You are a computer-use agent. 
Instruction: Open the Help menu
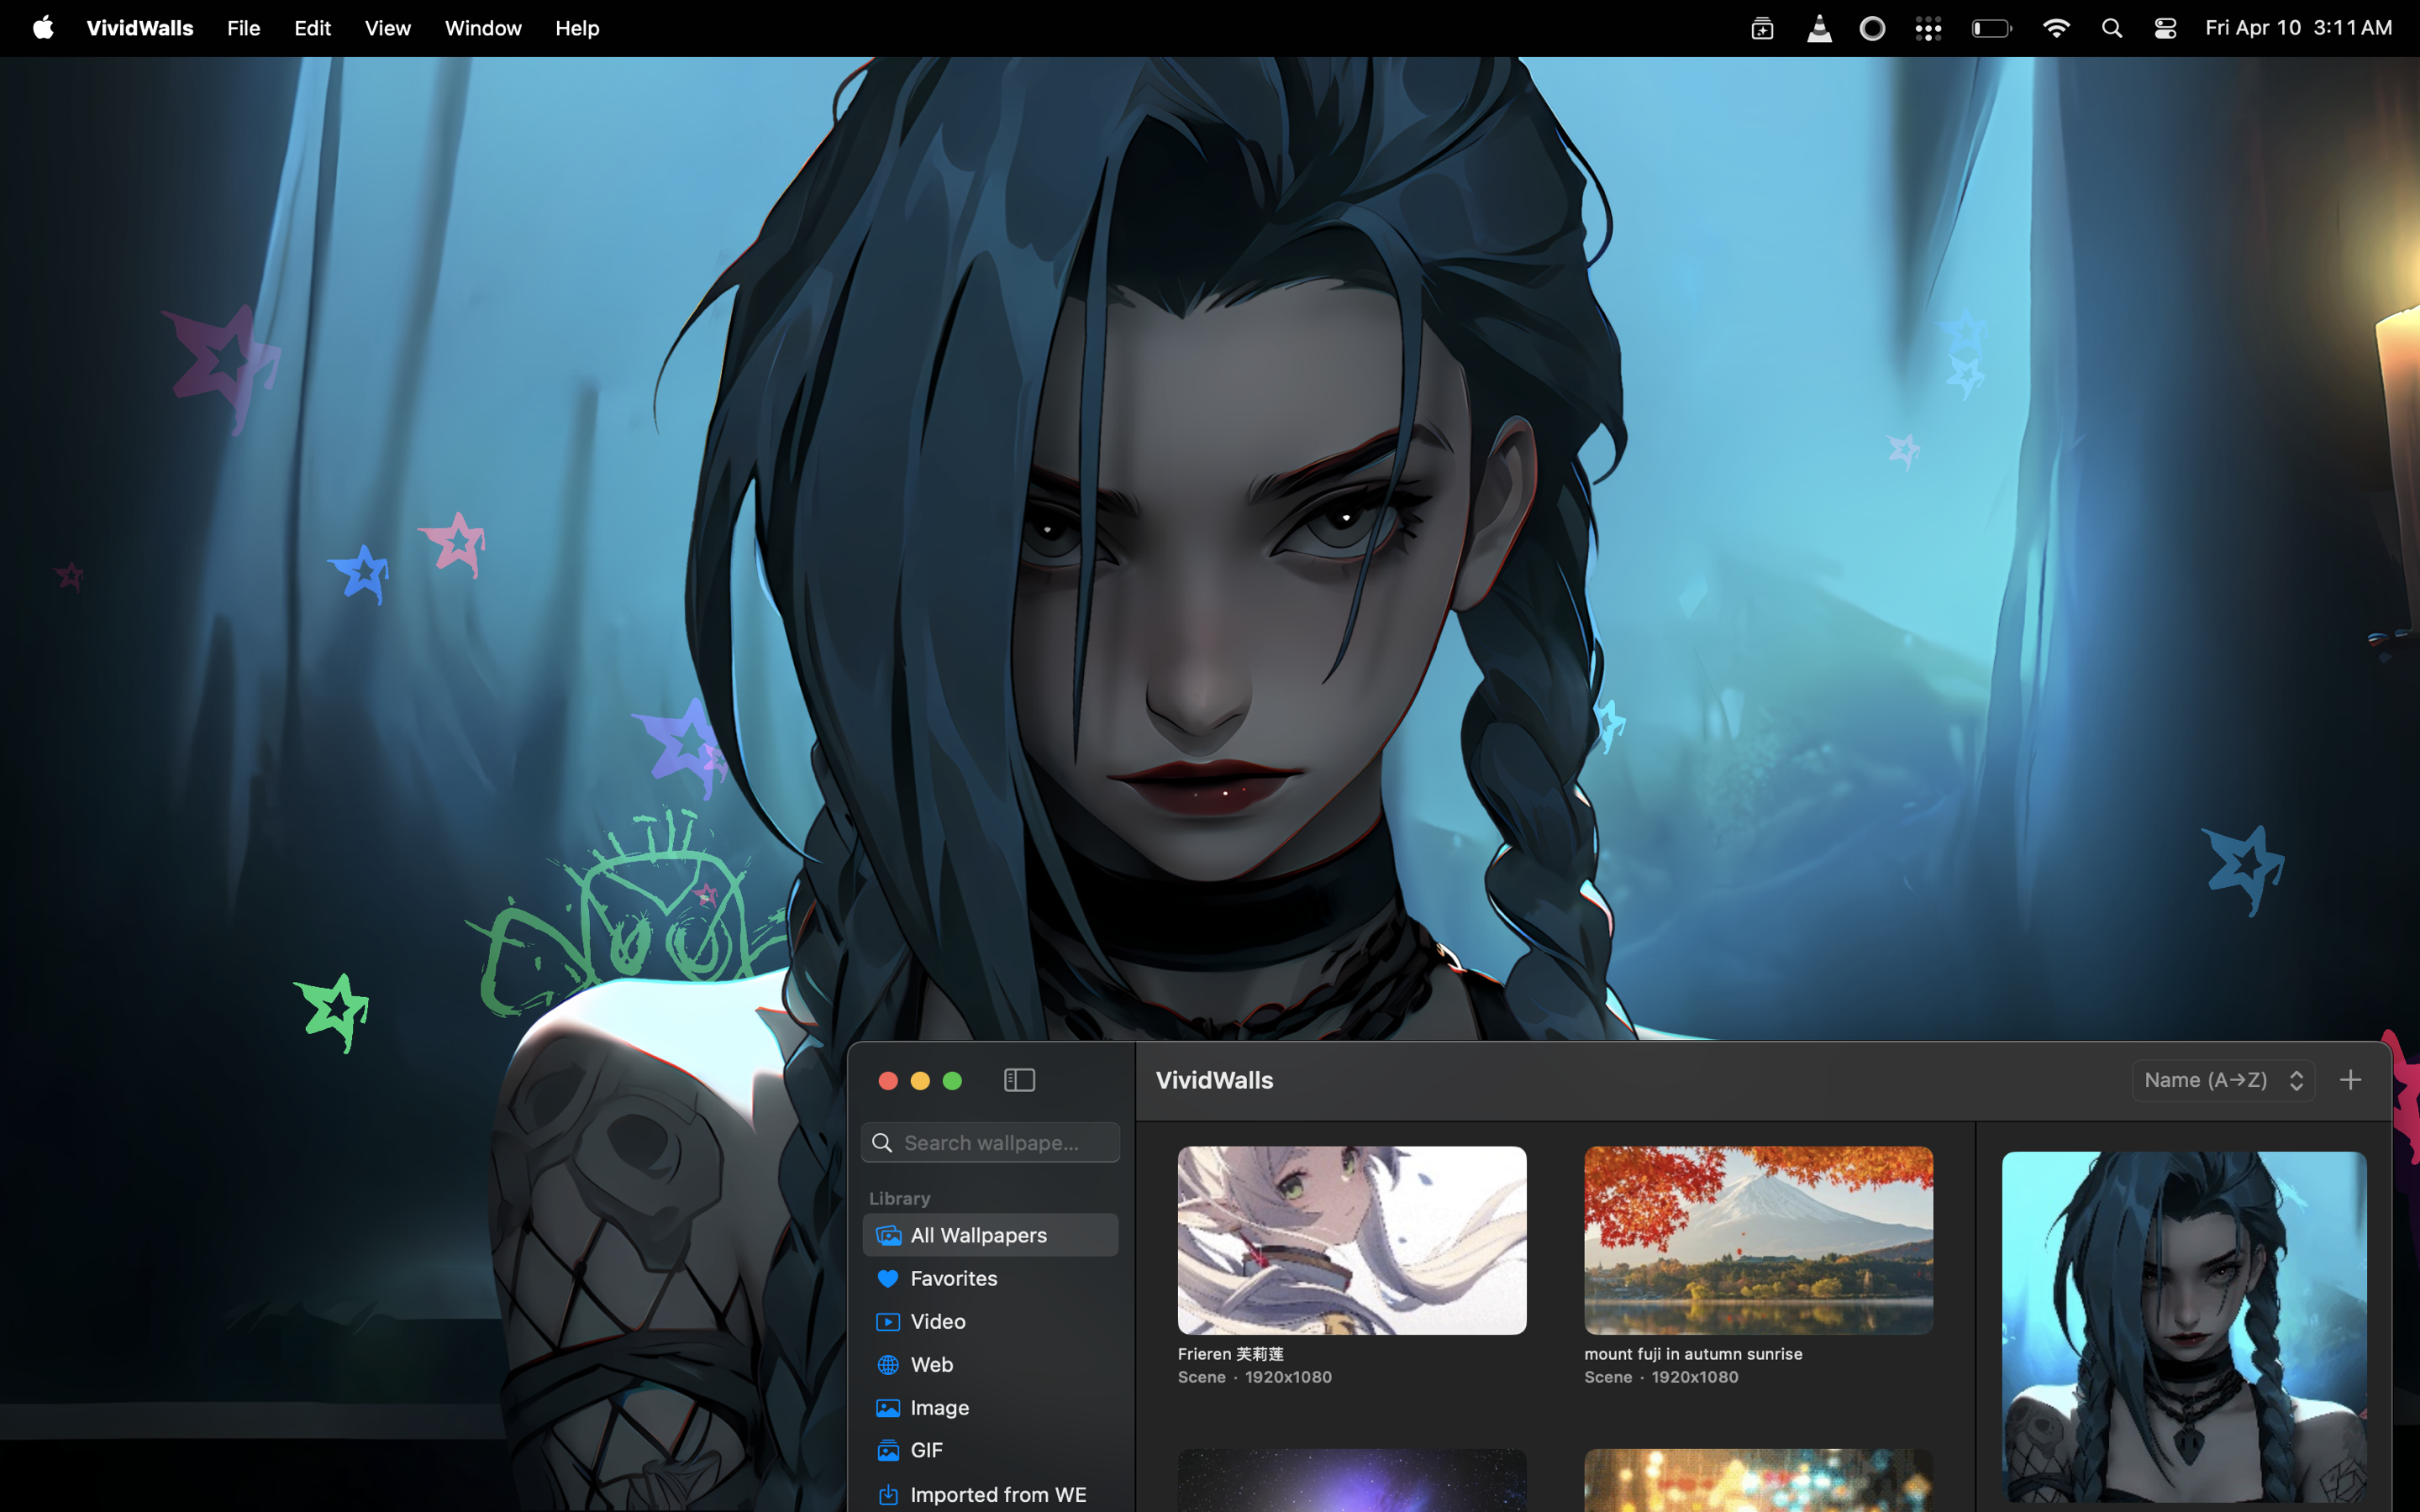click(577, 28)
